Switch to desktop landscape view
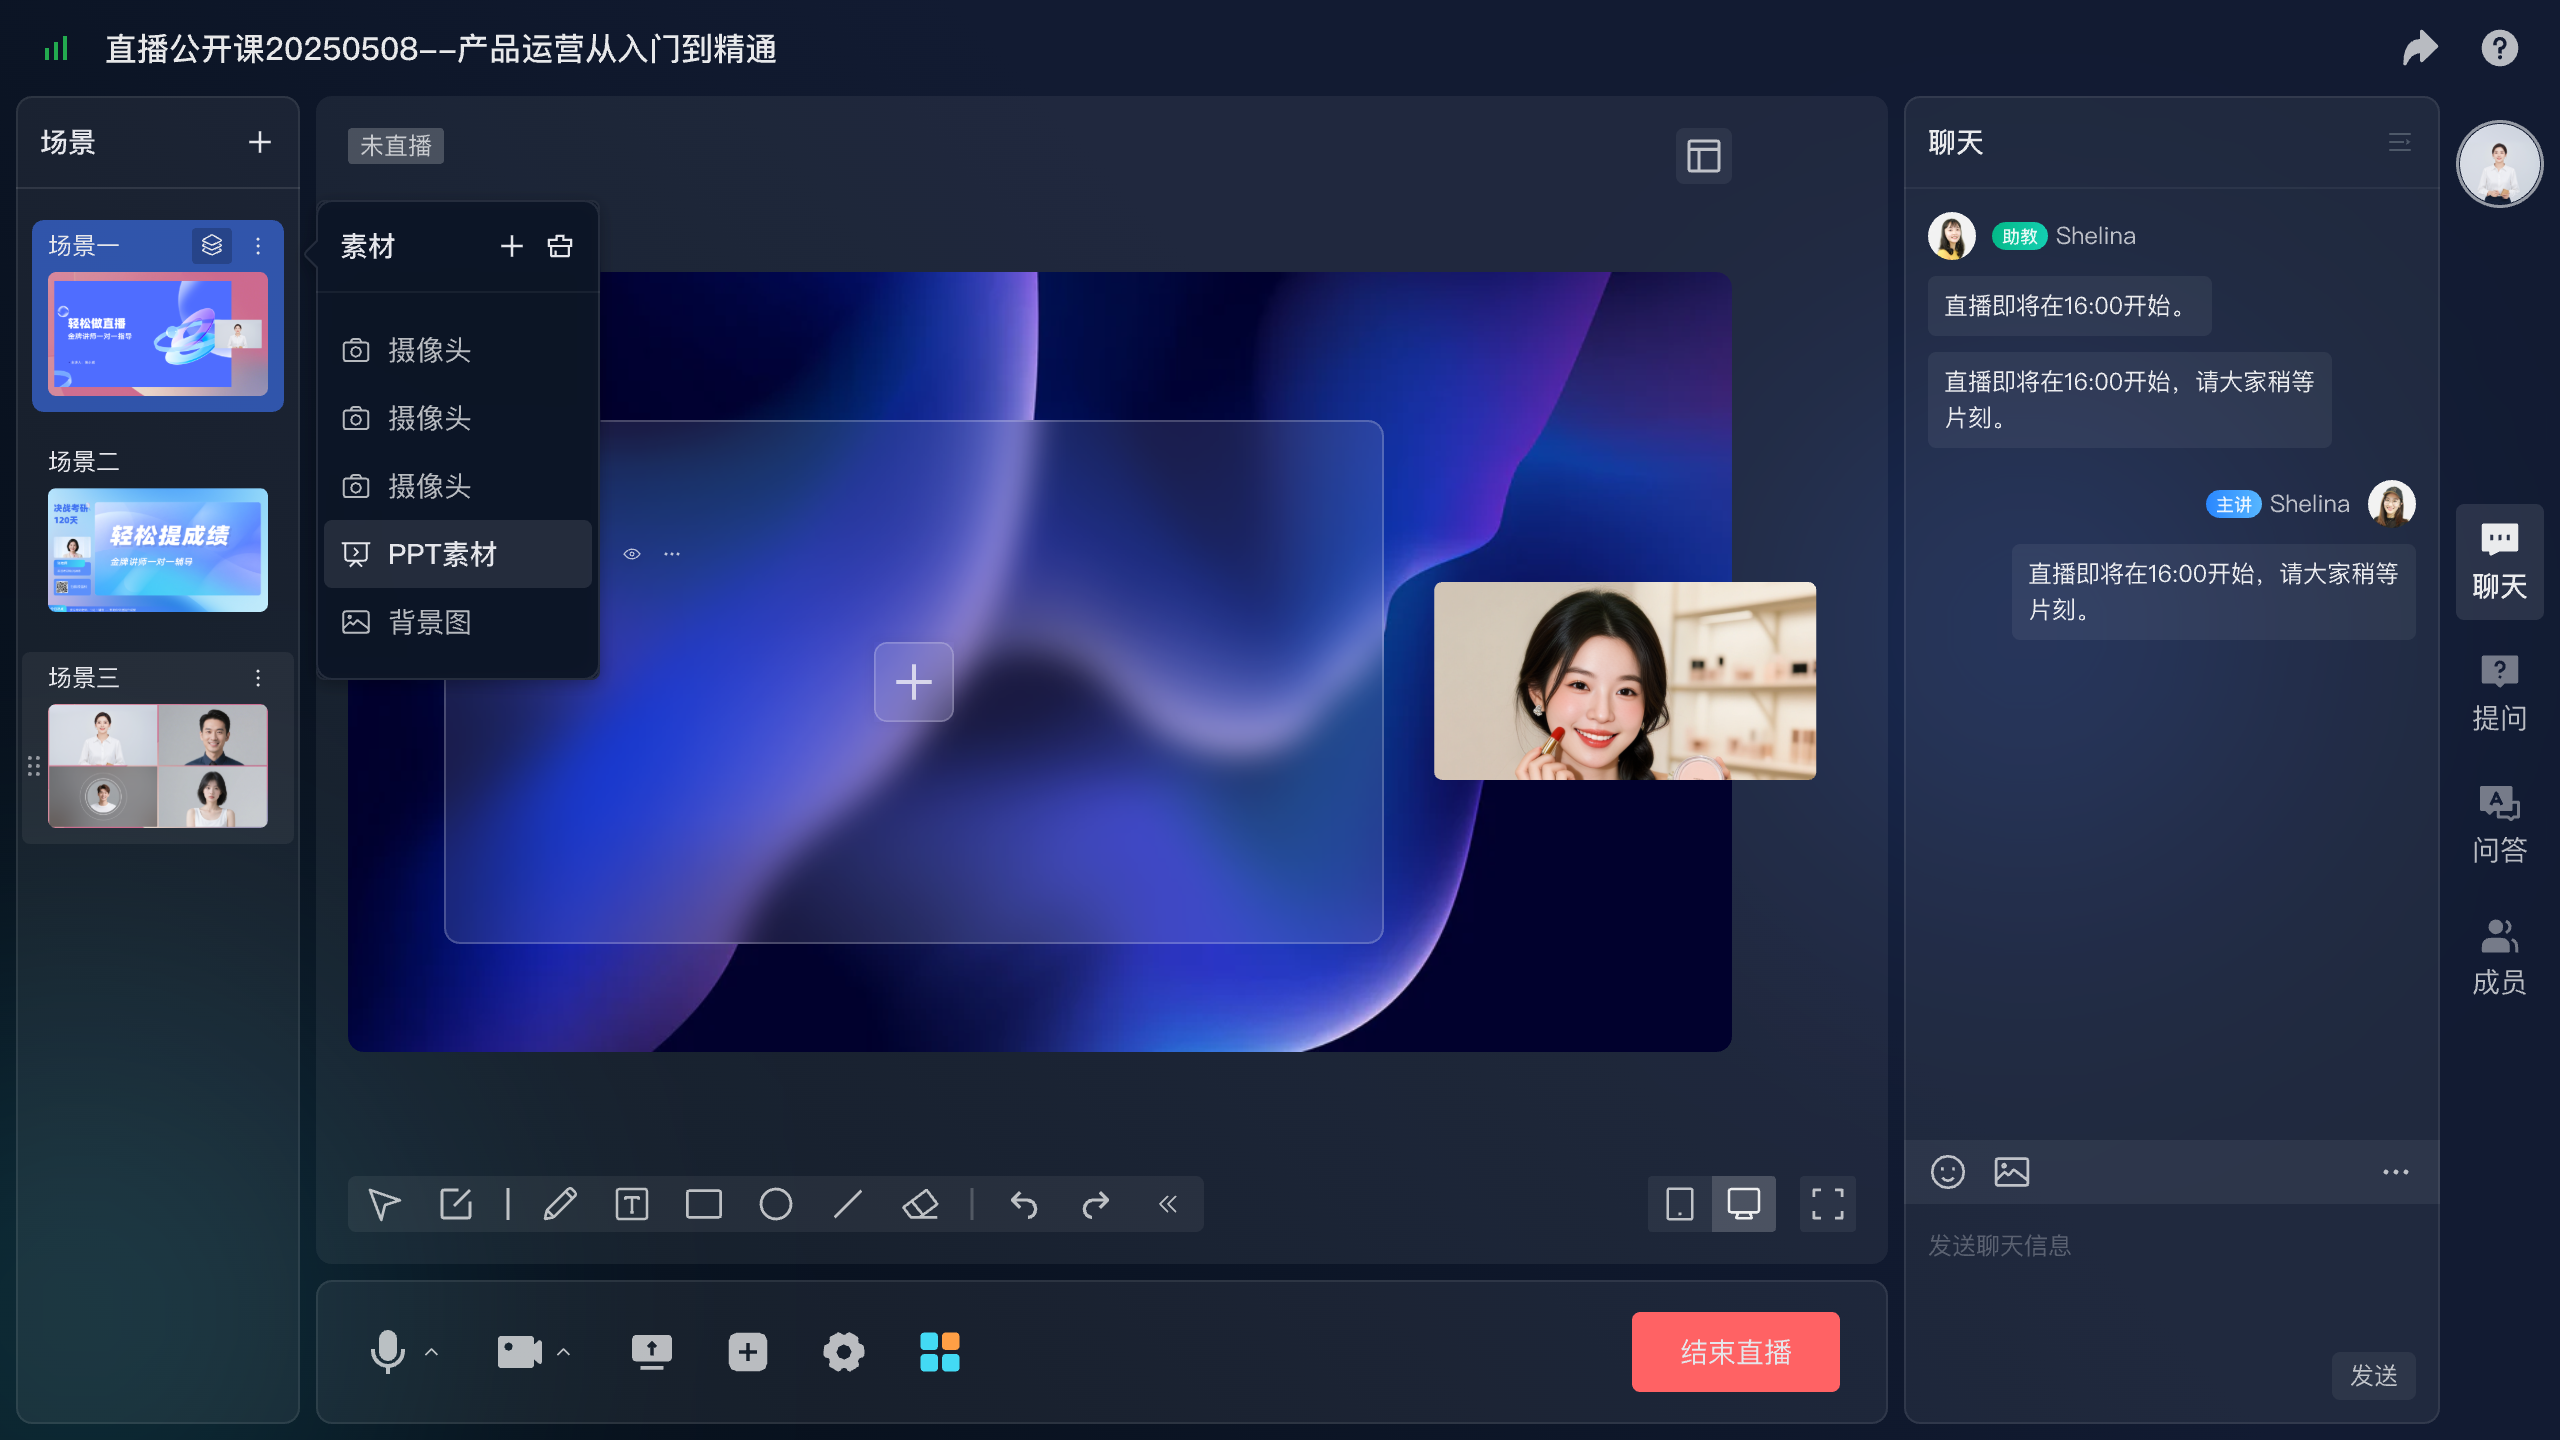 tap(1744, 1204)
